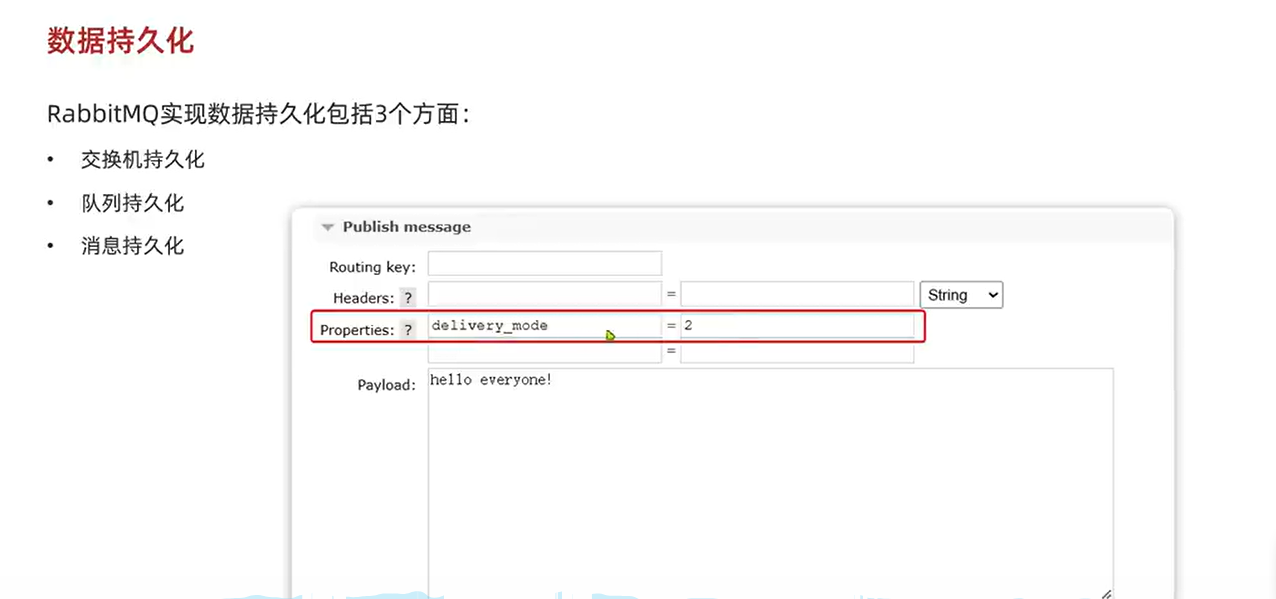This screenshot has width=1276, height=599.
Task: Click the 队列持久化 bullet text
Action: (x=133, y=203)
